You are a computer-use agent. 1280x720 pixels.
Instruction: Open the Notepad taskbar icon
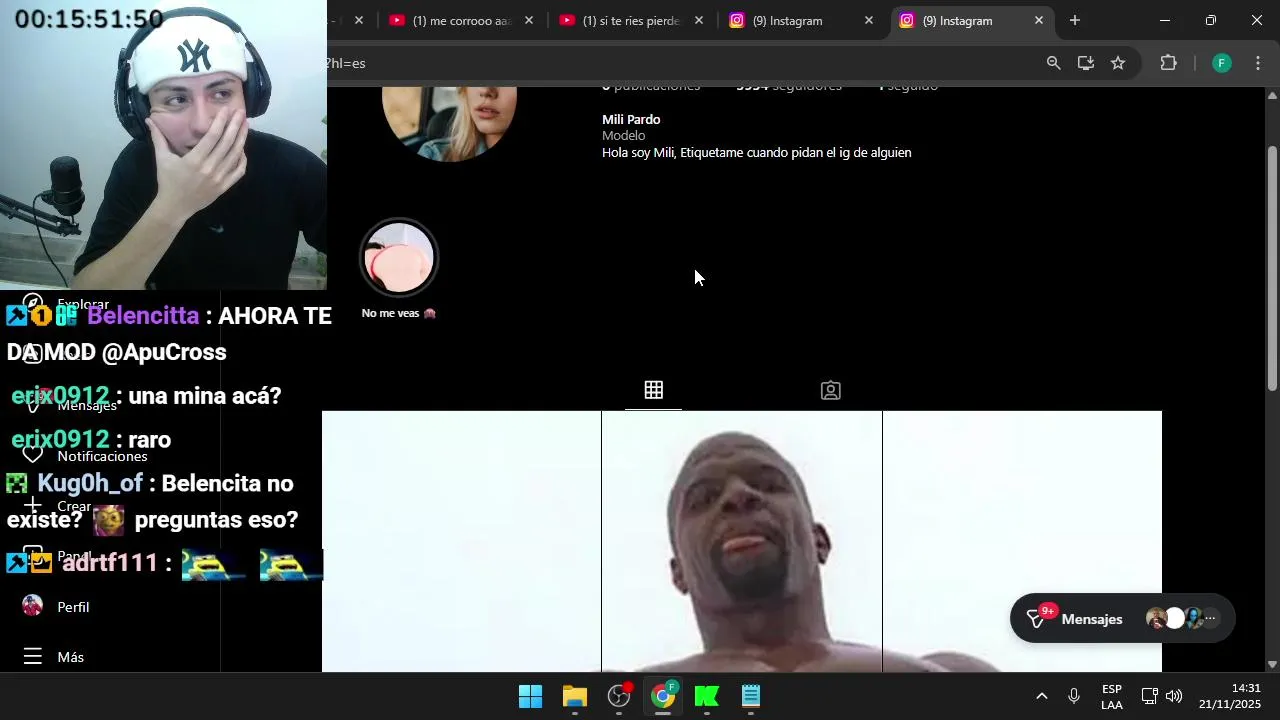[751, 696]
